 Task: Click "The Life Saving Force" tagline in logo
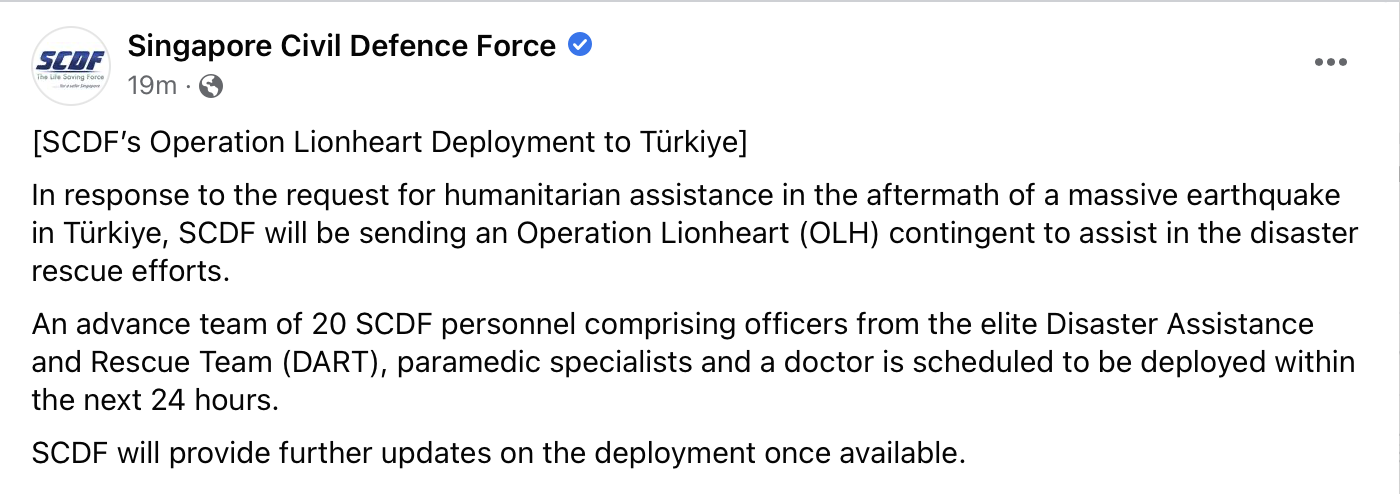[x=70, y=76]
